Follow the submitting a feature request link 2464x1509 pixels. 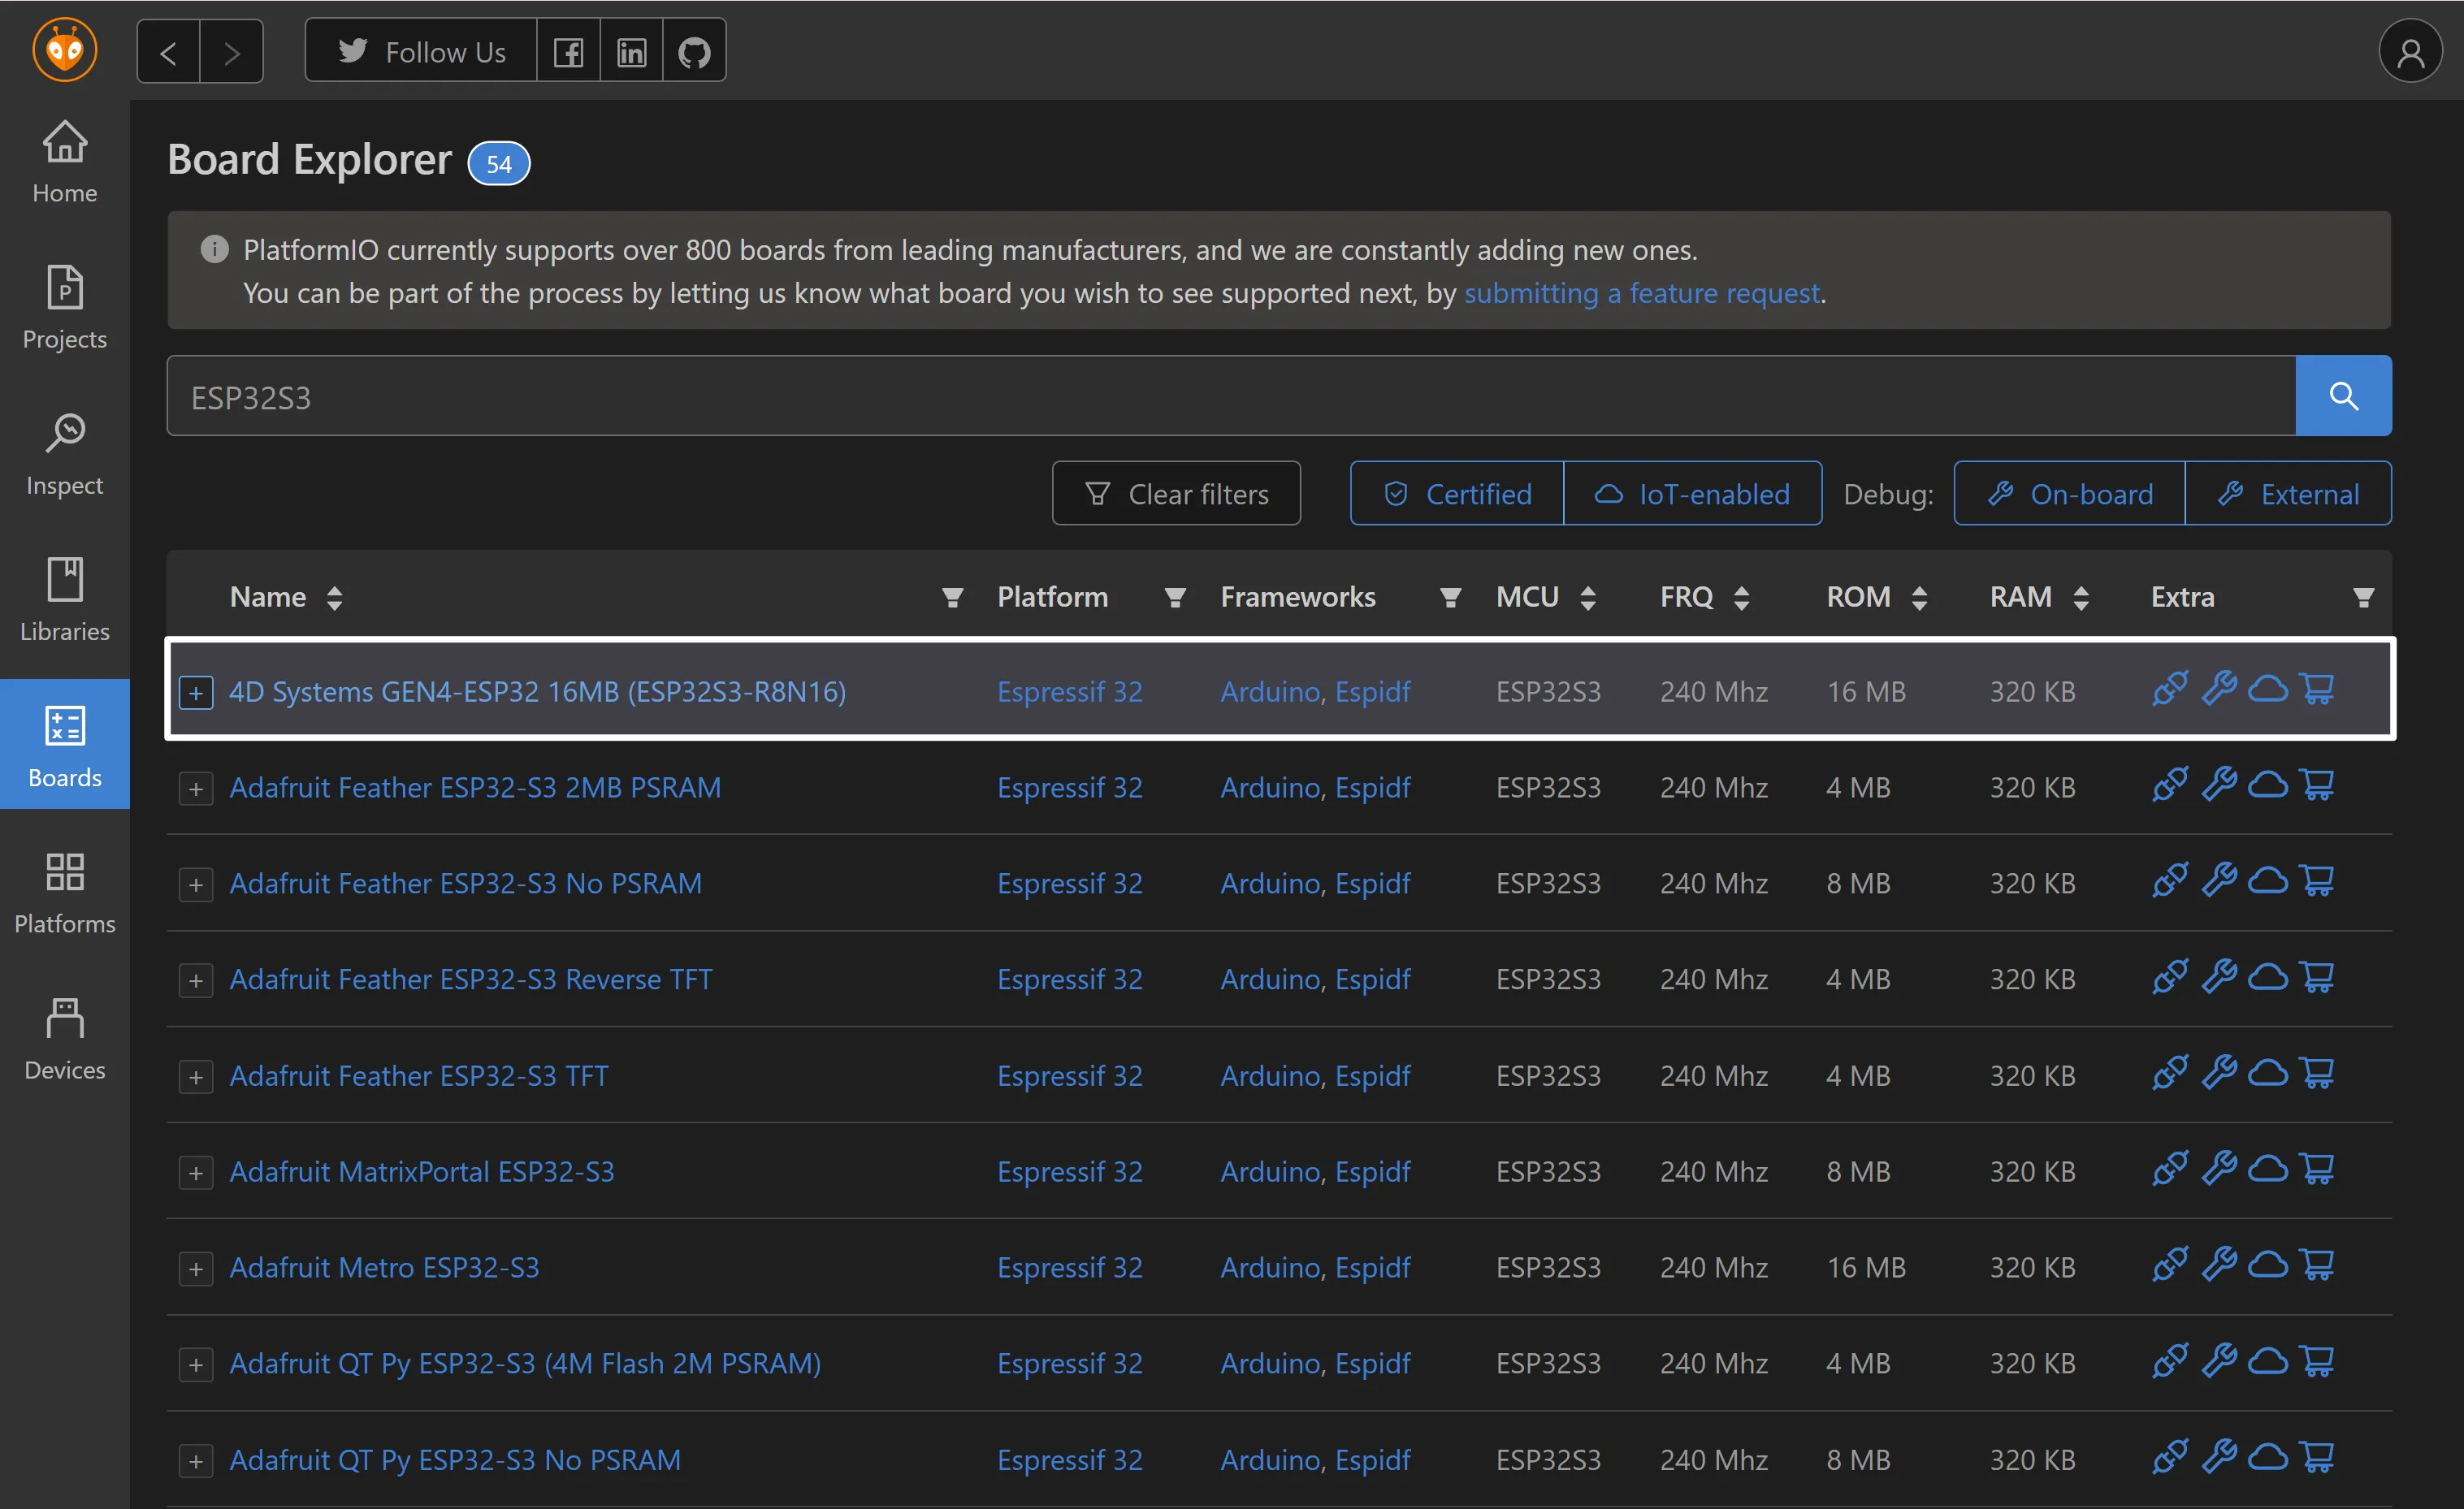tap(1641, 293)
